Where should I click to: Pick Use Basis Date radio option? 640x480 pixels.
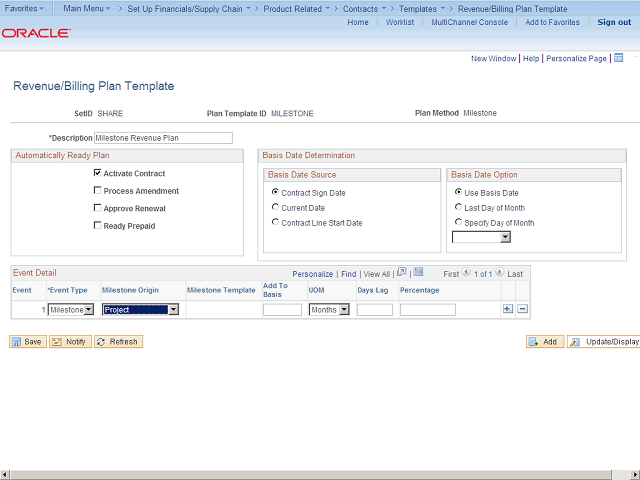[458, 192]
